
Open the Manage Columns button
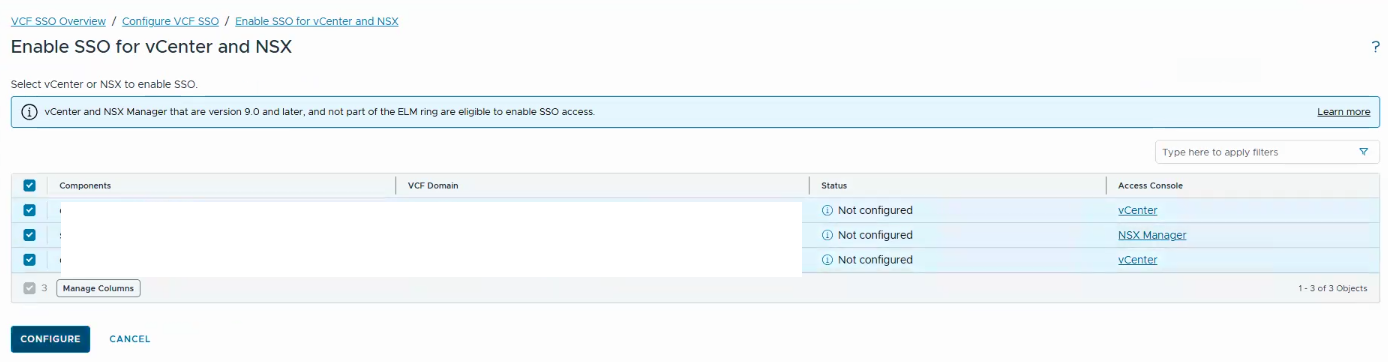pos(98,288)
